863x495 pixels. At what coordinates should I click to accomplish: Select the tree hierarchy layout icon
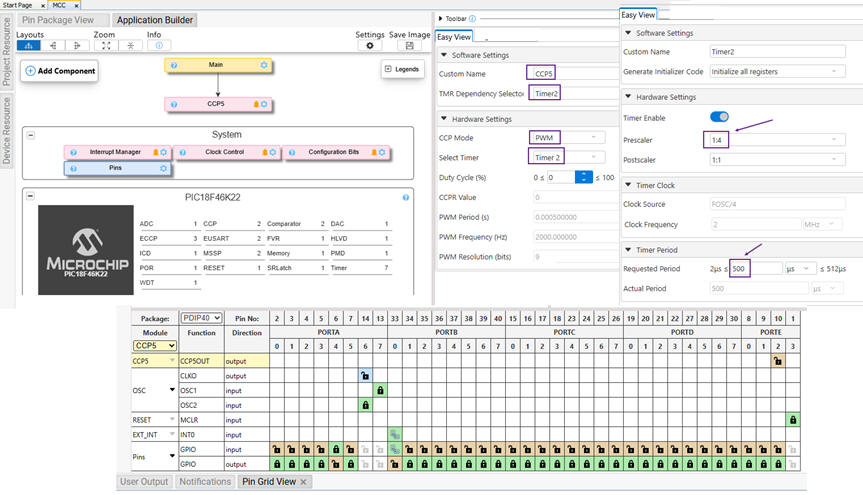coord(29,46)
